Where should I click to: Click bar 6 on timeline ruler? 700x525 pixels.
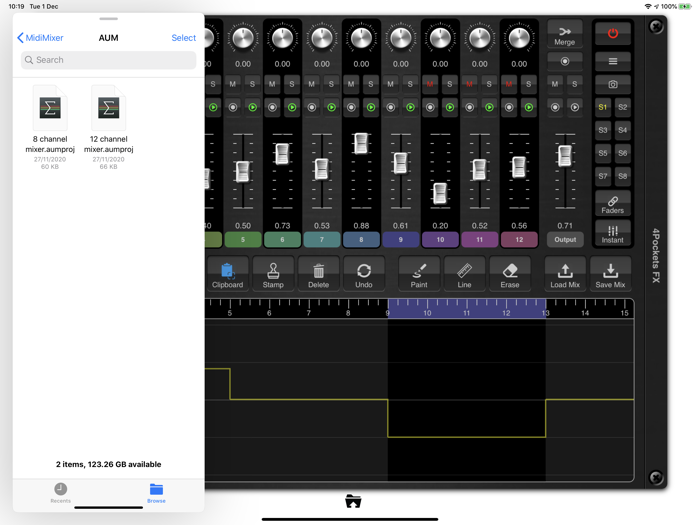point(269,313)
